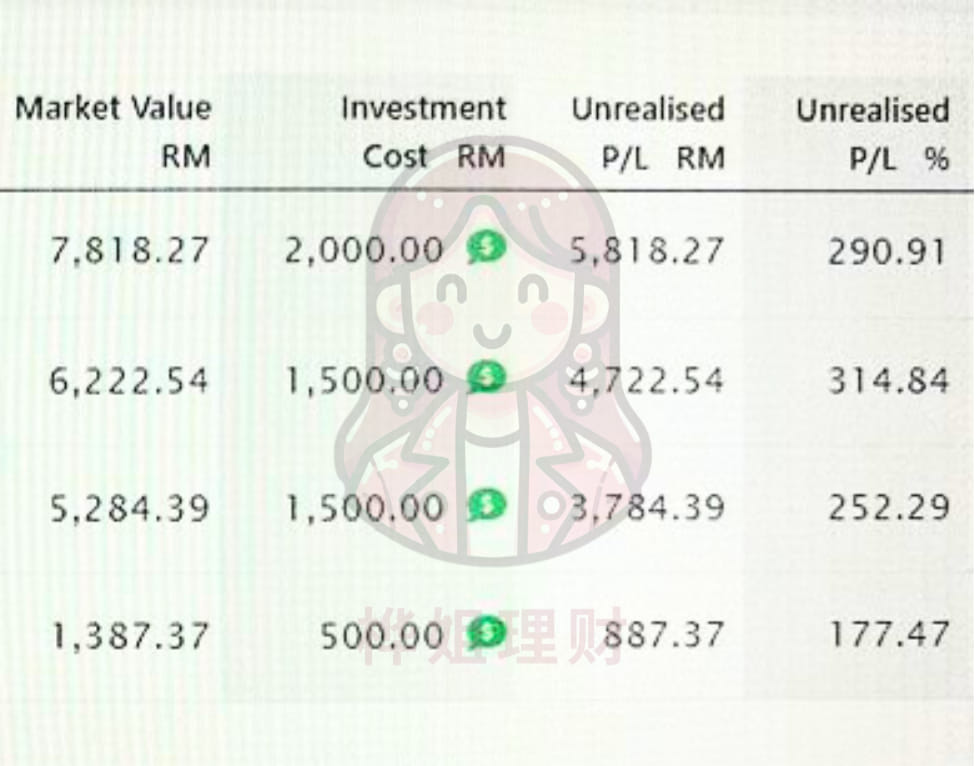Select the 290.91 percentage cell
Viewport: 978px width, 766px height.
[x=887, y=251]
